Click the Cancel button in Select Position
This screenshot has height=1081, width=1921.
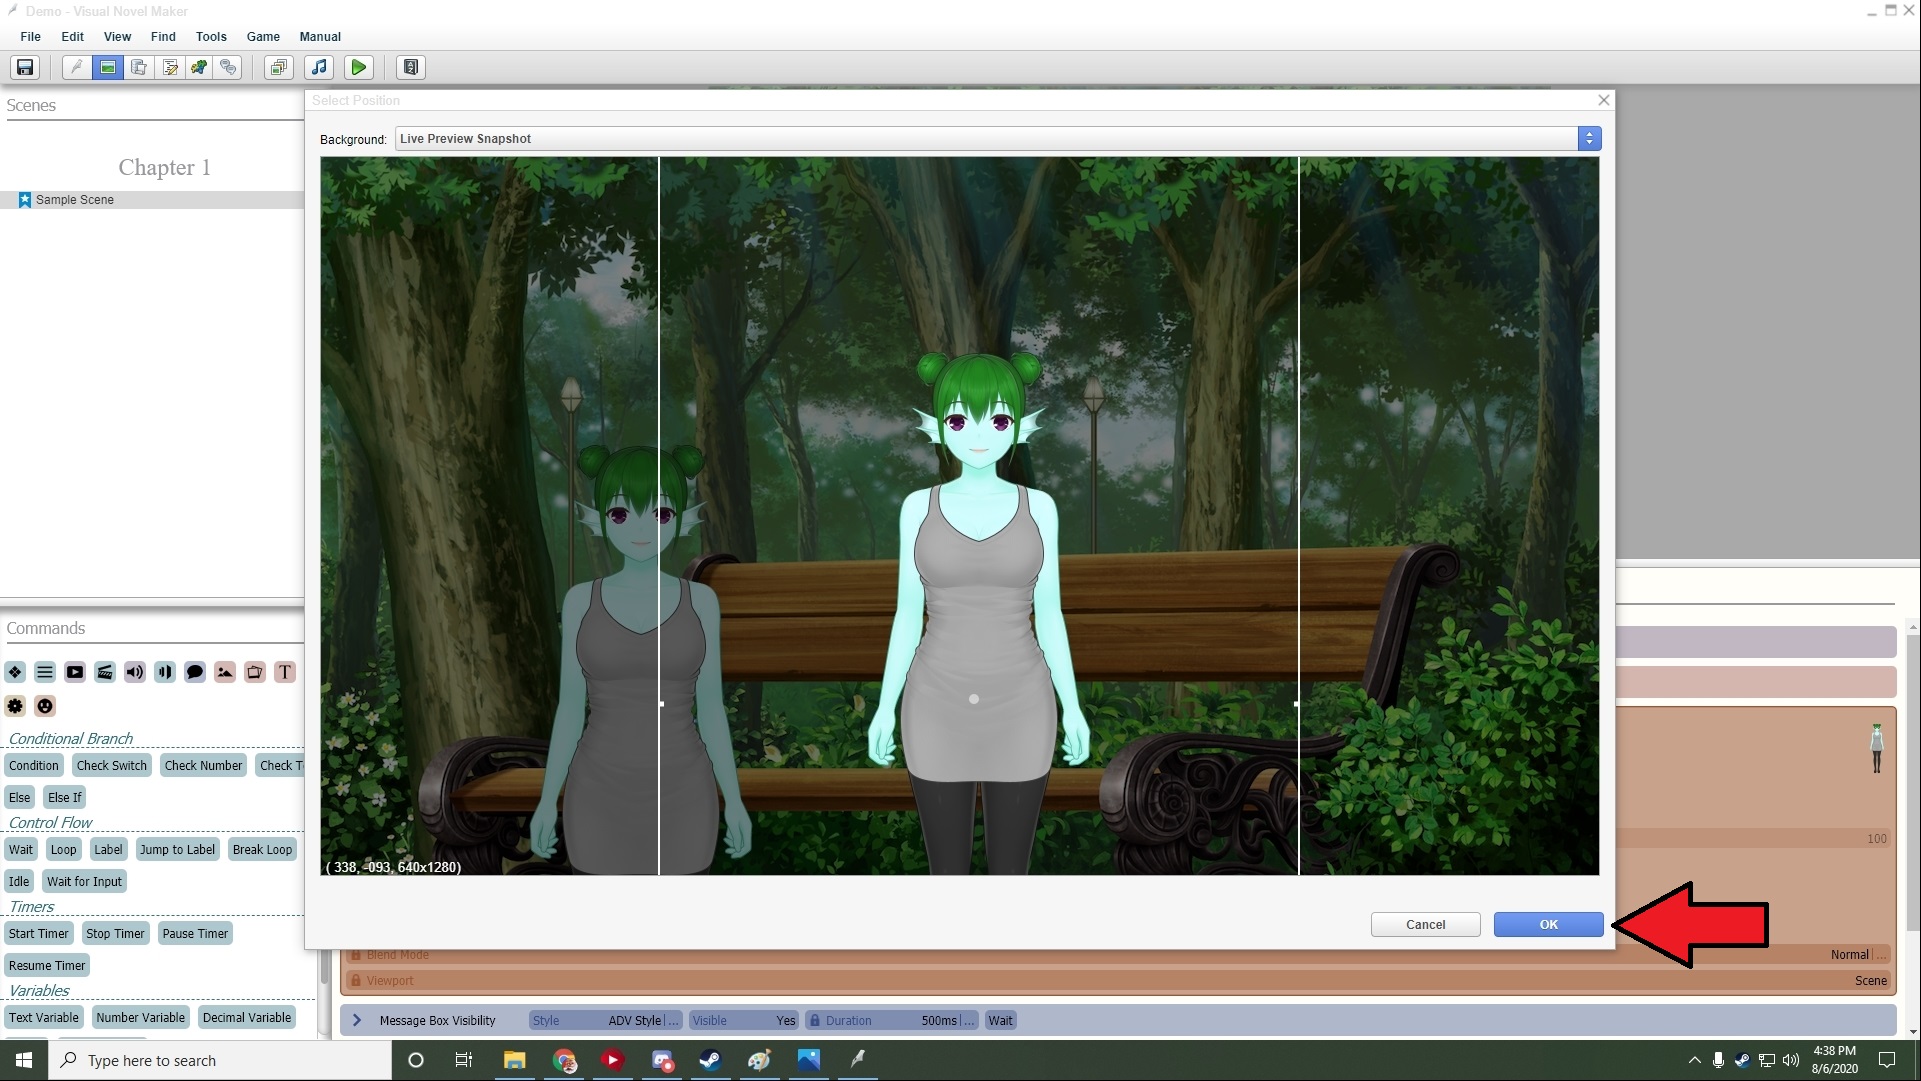click(x=1425, y=924)
